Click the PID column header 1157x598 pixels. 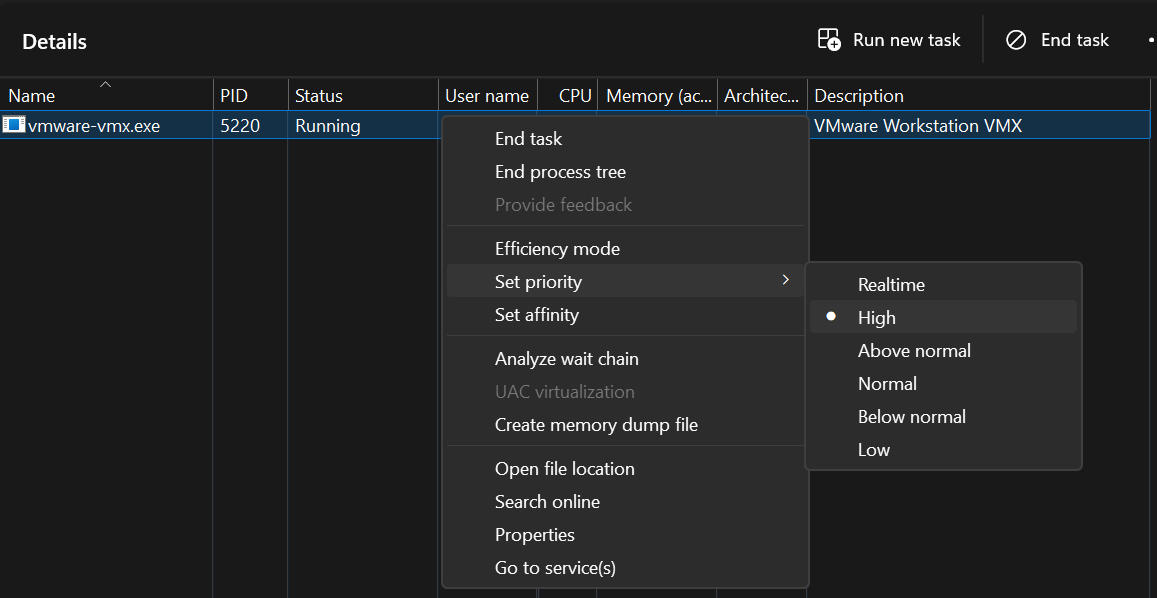(x=234, y=96)
